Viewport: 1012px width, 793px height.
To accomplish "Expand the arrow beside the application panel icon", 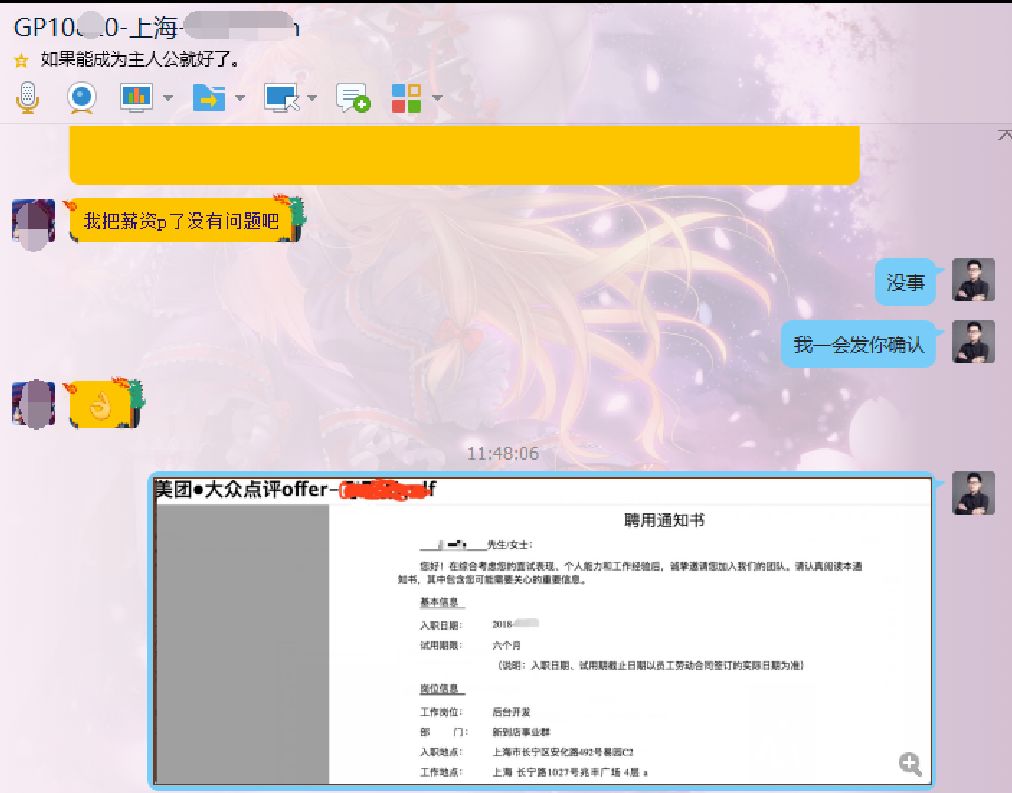I will point(437,98).
